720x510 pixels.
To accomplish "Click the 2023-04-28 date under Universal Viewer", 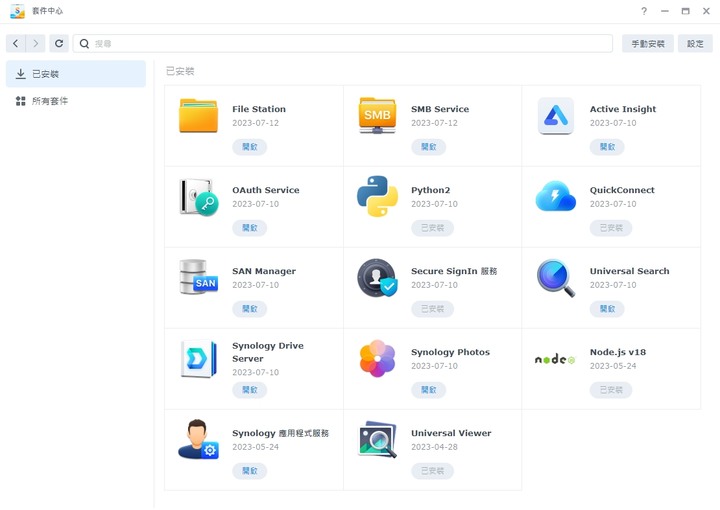I will pos(434,447).
